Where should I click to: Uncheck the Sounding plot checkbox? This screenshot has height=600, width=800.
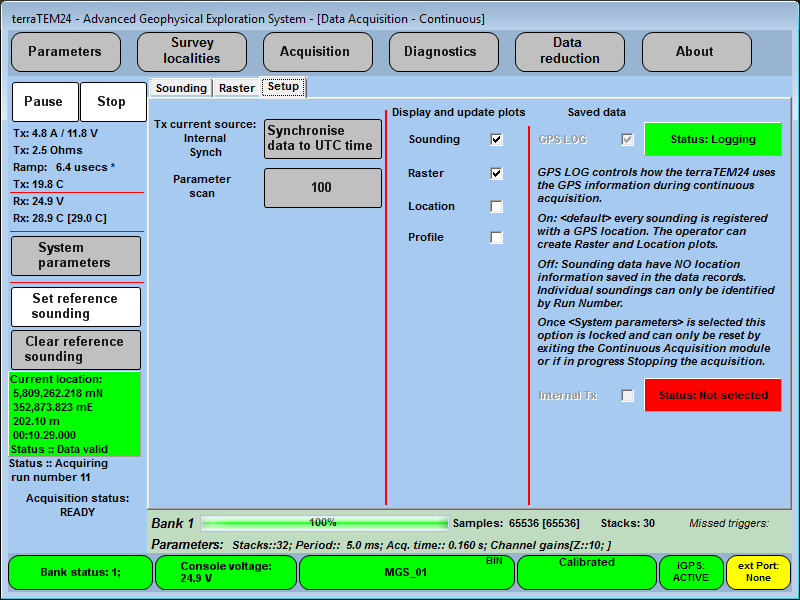point(496,139)
